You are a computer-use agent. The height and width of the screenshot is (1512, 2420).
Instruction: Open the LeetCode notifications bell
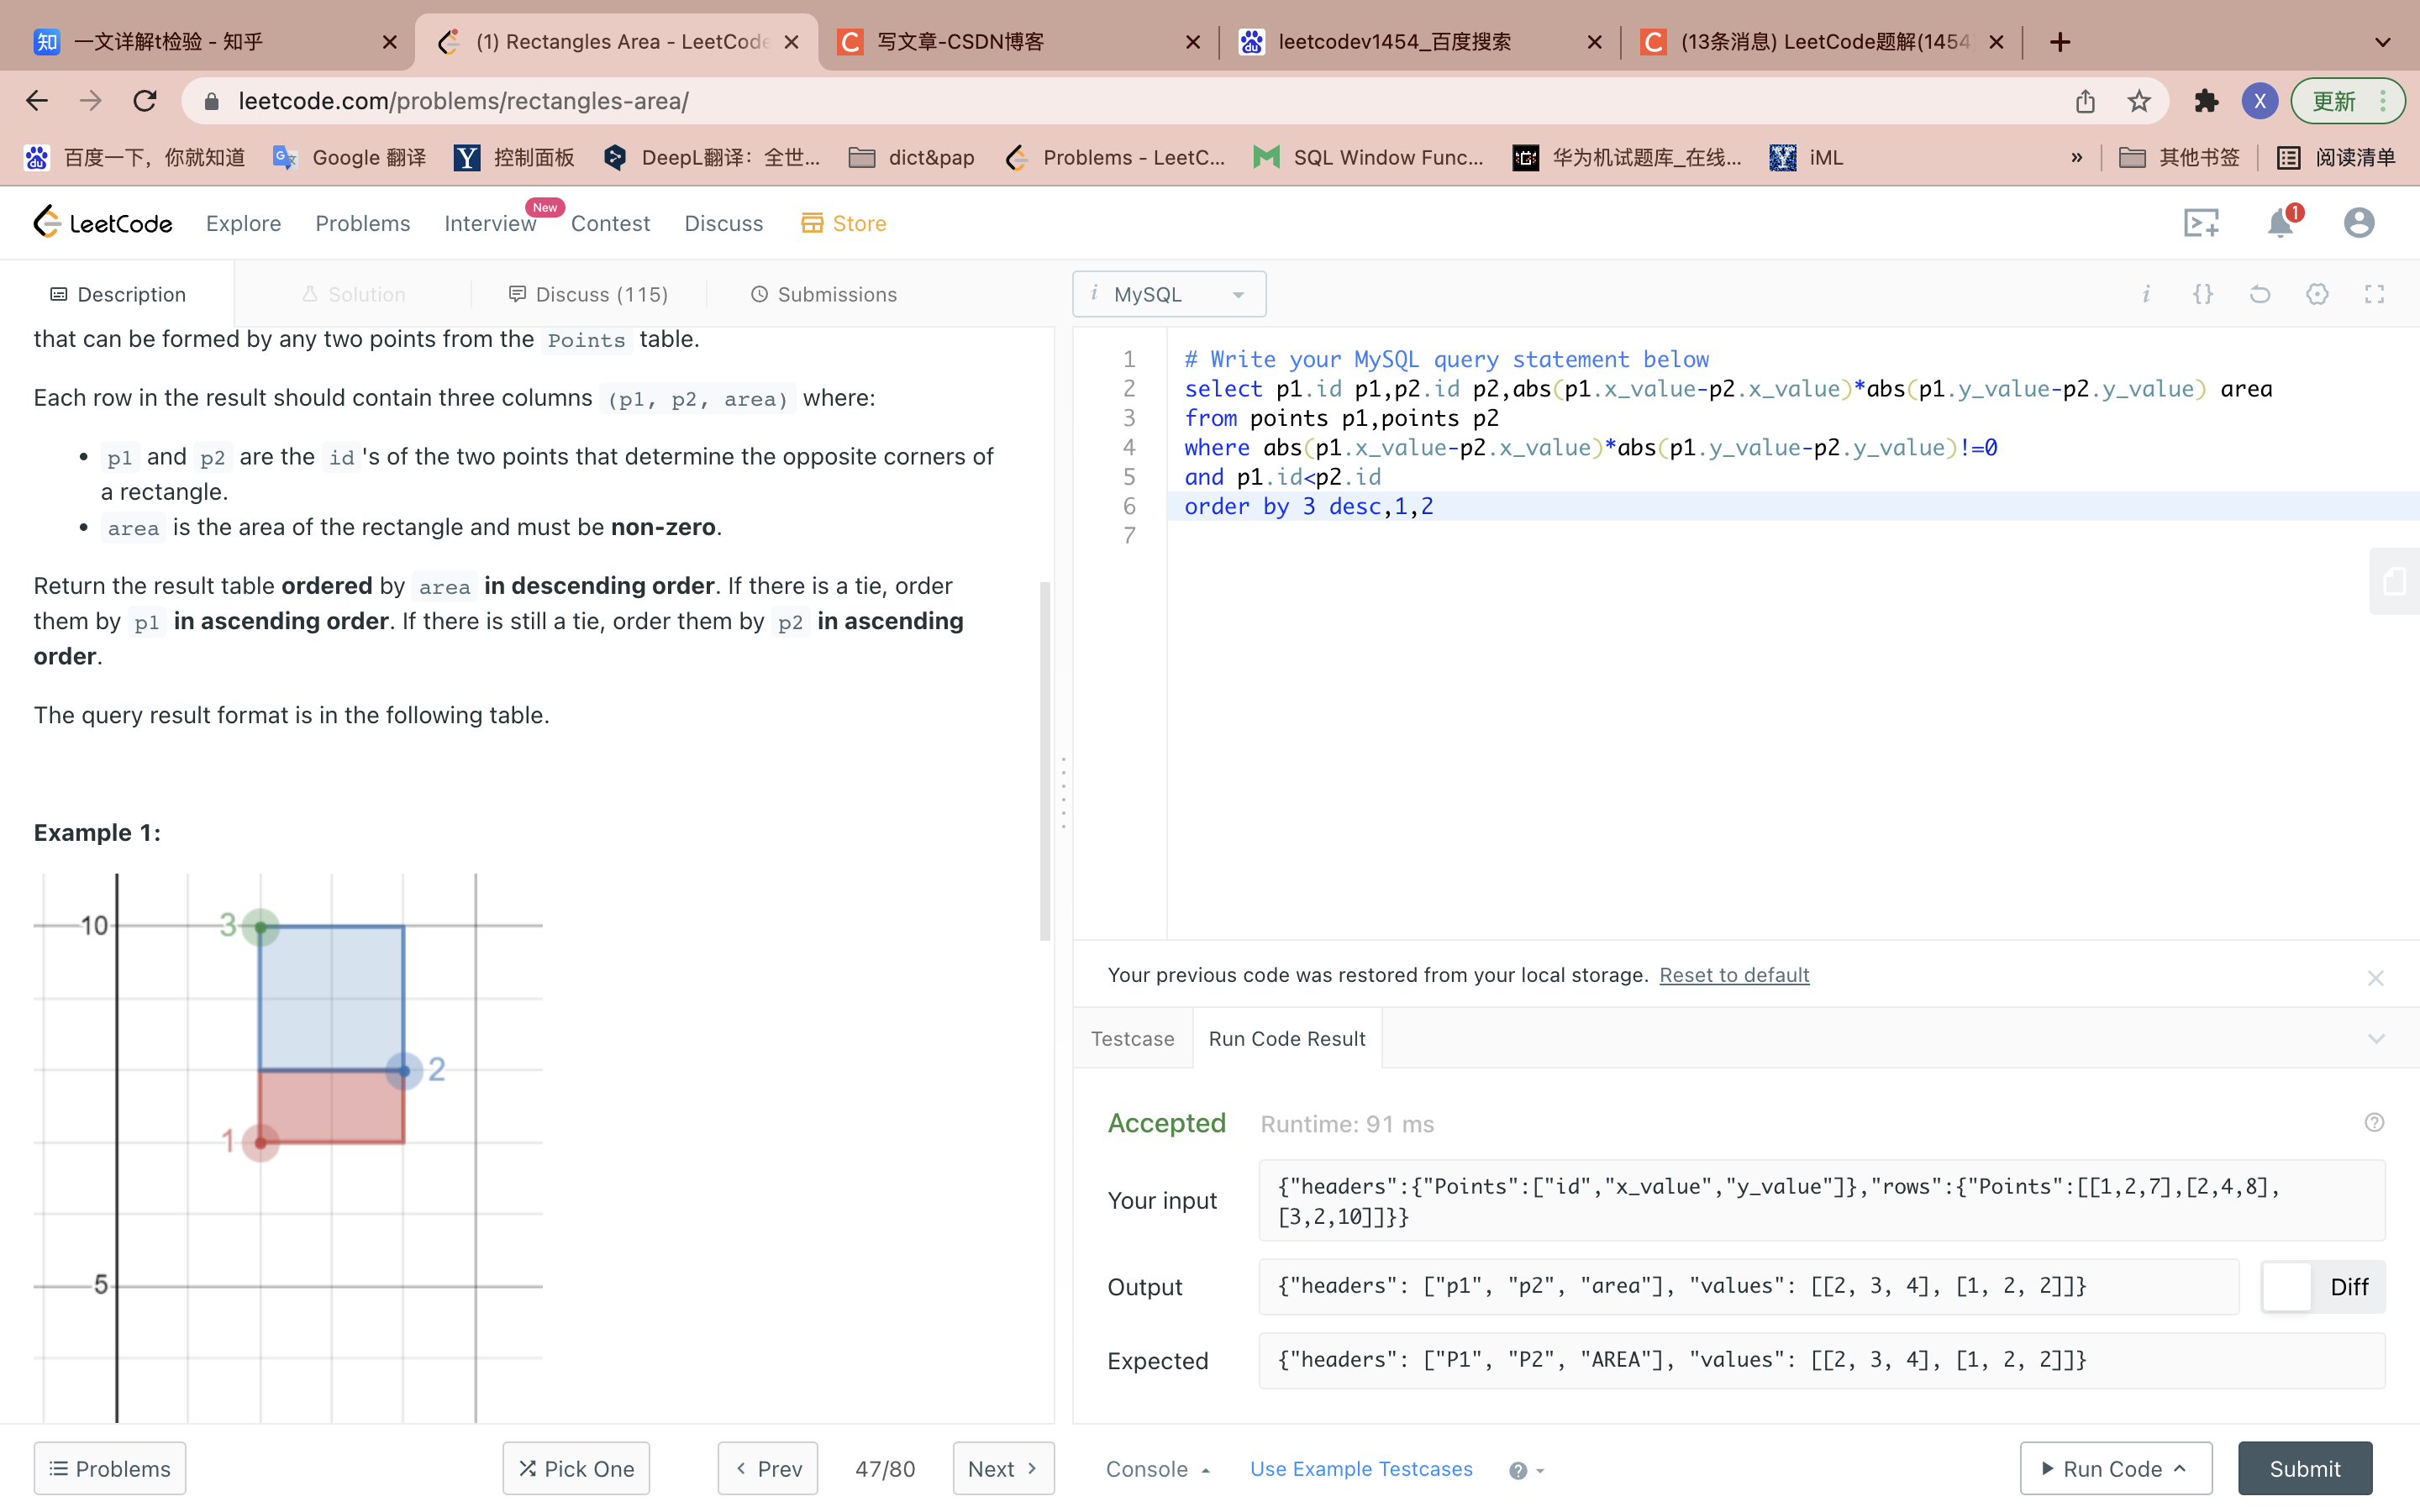click(2279, 223)
